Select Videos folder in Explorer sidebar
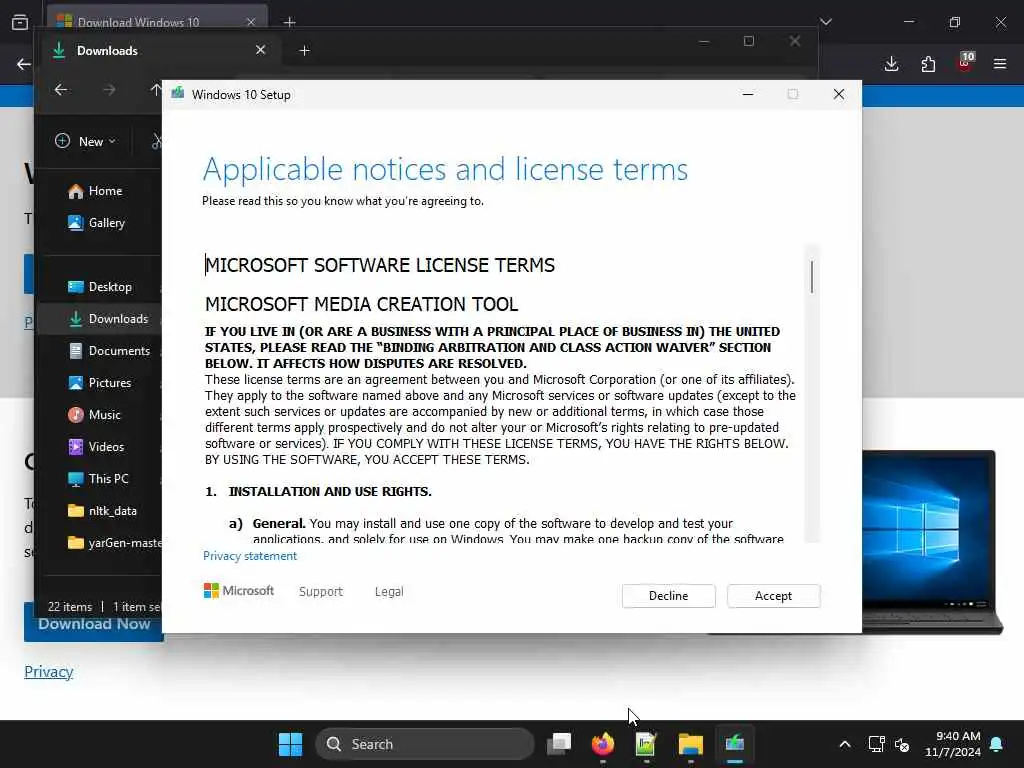The width and height of the screenshot is (1024, 768). [96, 447]
